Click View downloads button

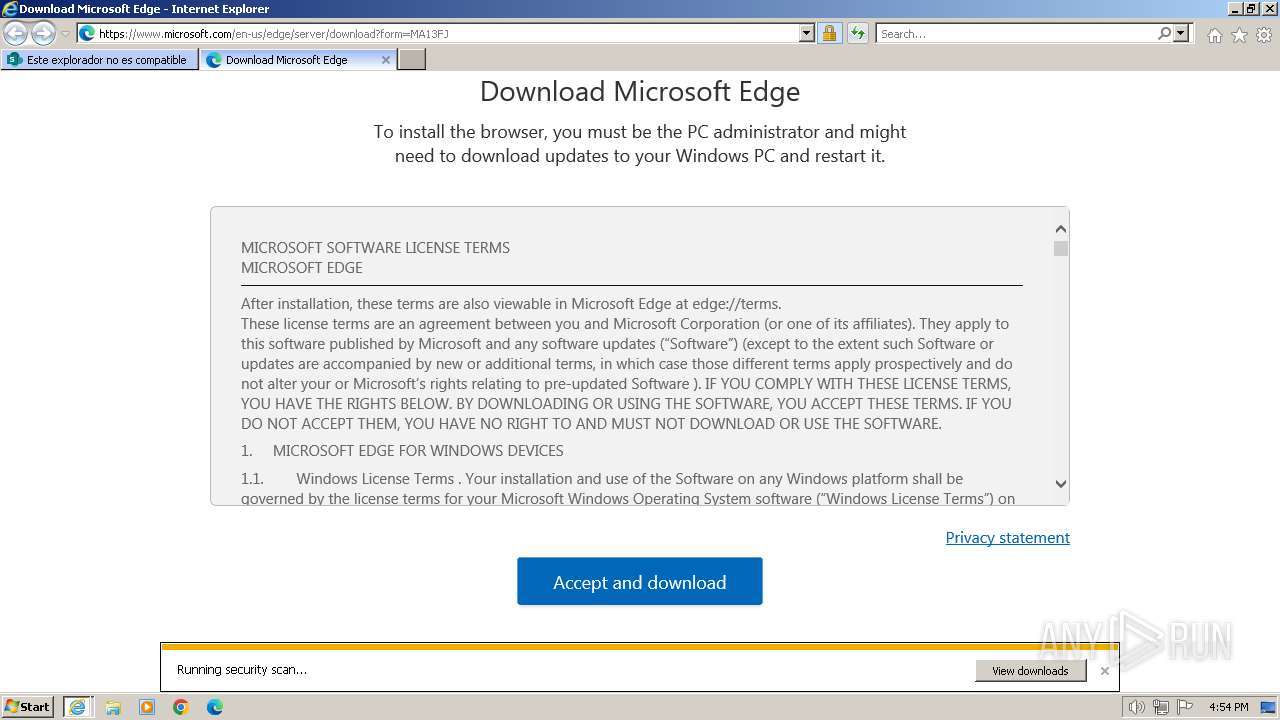click(x=1030, y=671)
